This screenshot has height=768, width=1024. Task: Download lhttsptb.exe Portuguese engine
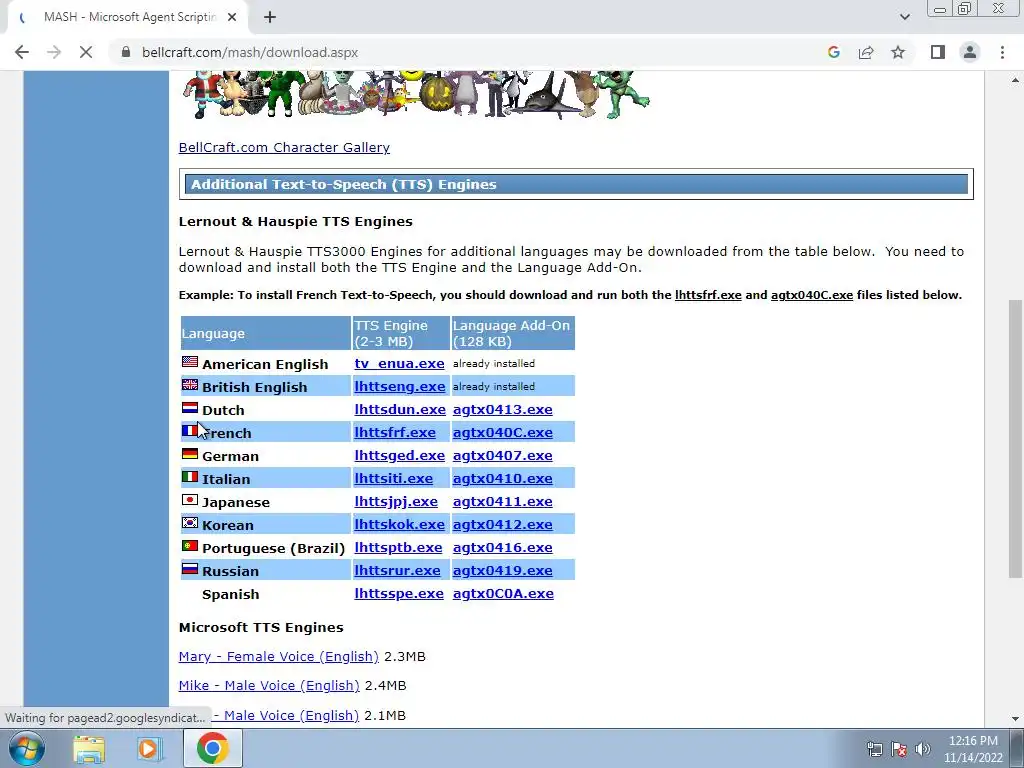(x=398, y=547)
